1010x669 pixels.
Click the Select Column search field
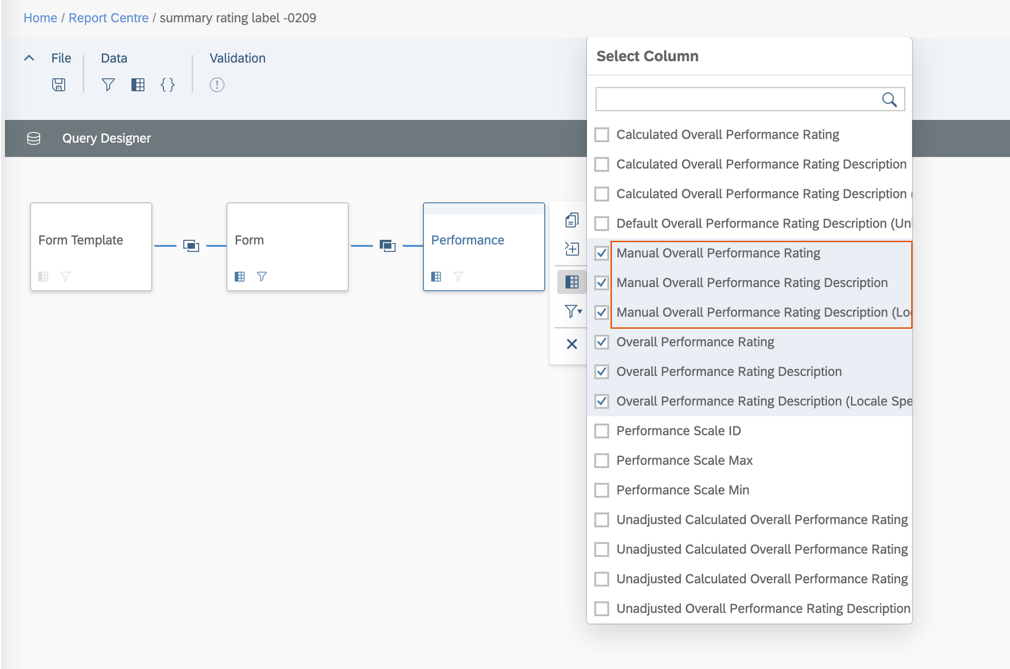click(738, 99)
